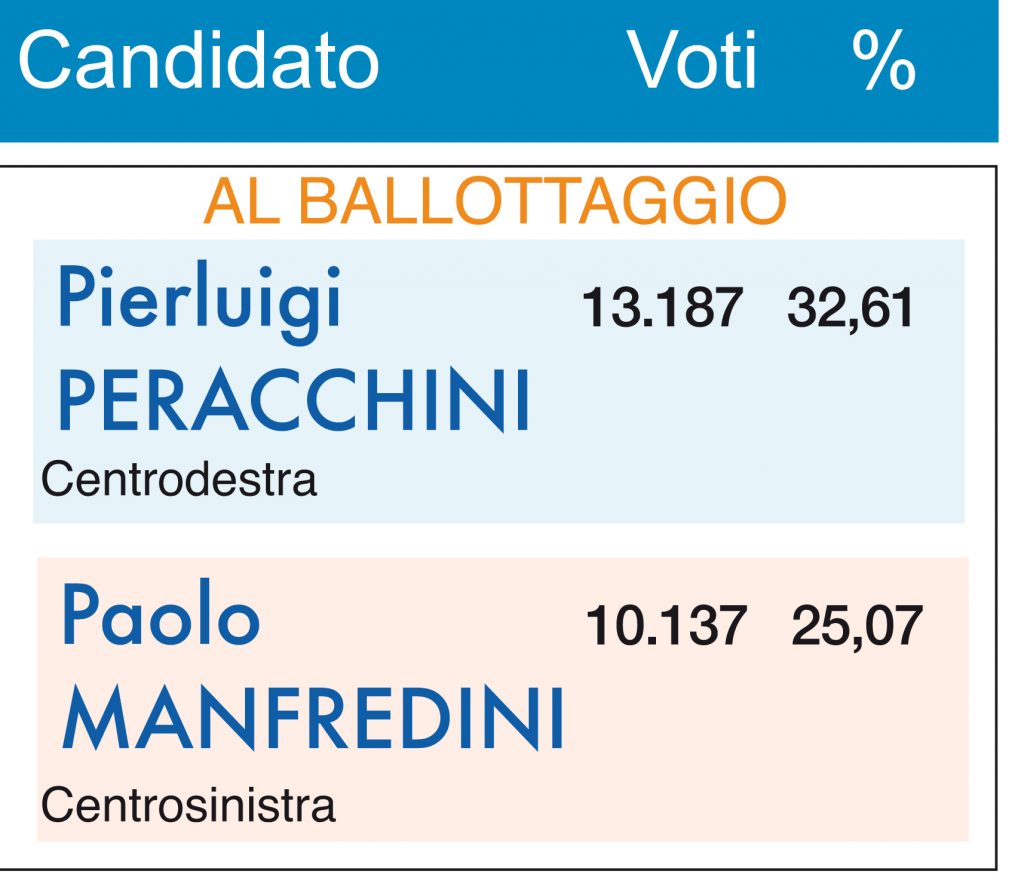Click empty header space between "Candidato" and "Voti"

pyautogui.click(x=500, y=62)
